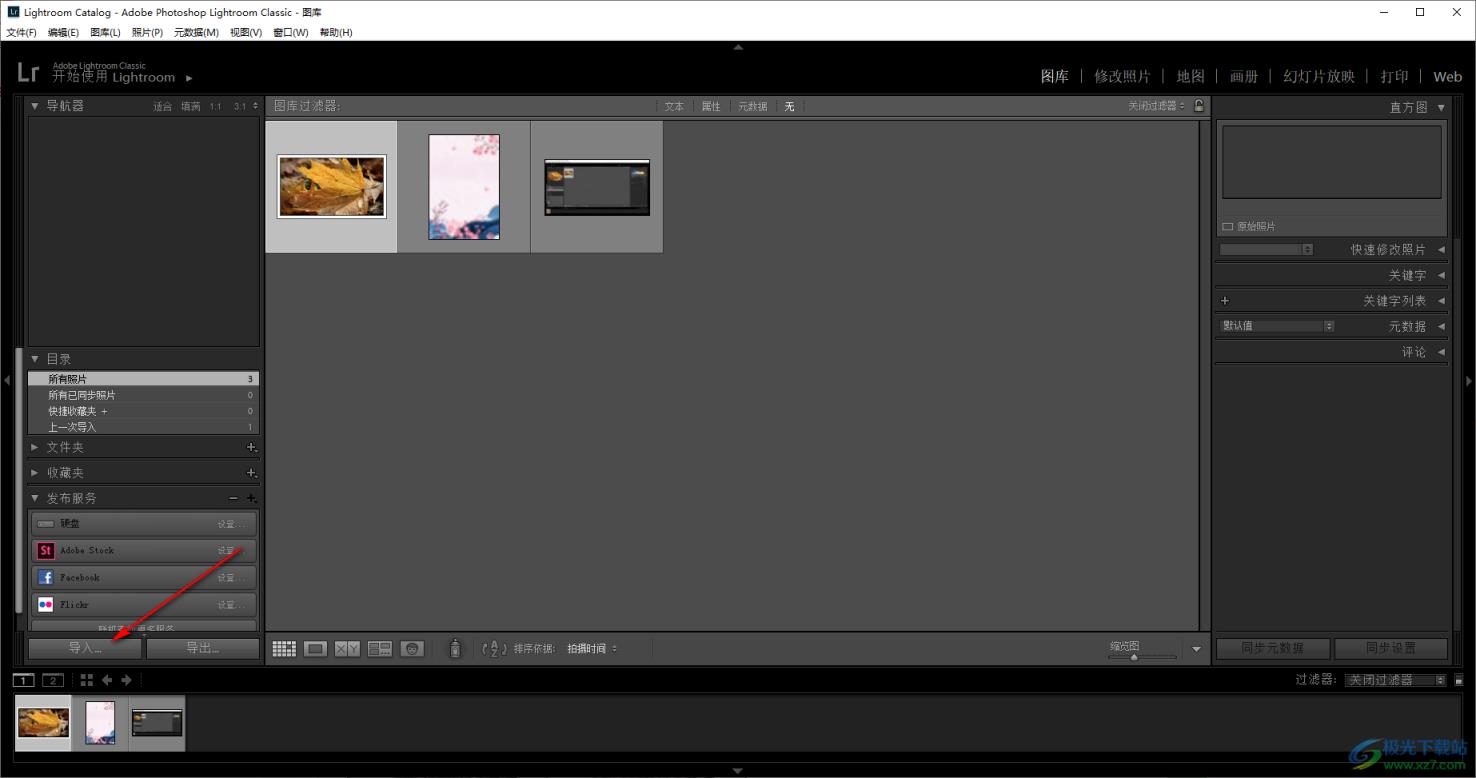Hide the right panel with edge arrow
The height and width of the screenshot is (778, 1476).
(x=1469, y=380)
